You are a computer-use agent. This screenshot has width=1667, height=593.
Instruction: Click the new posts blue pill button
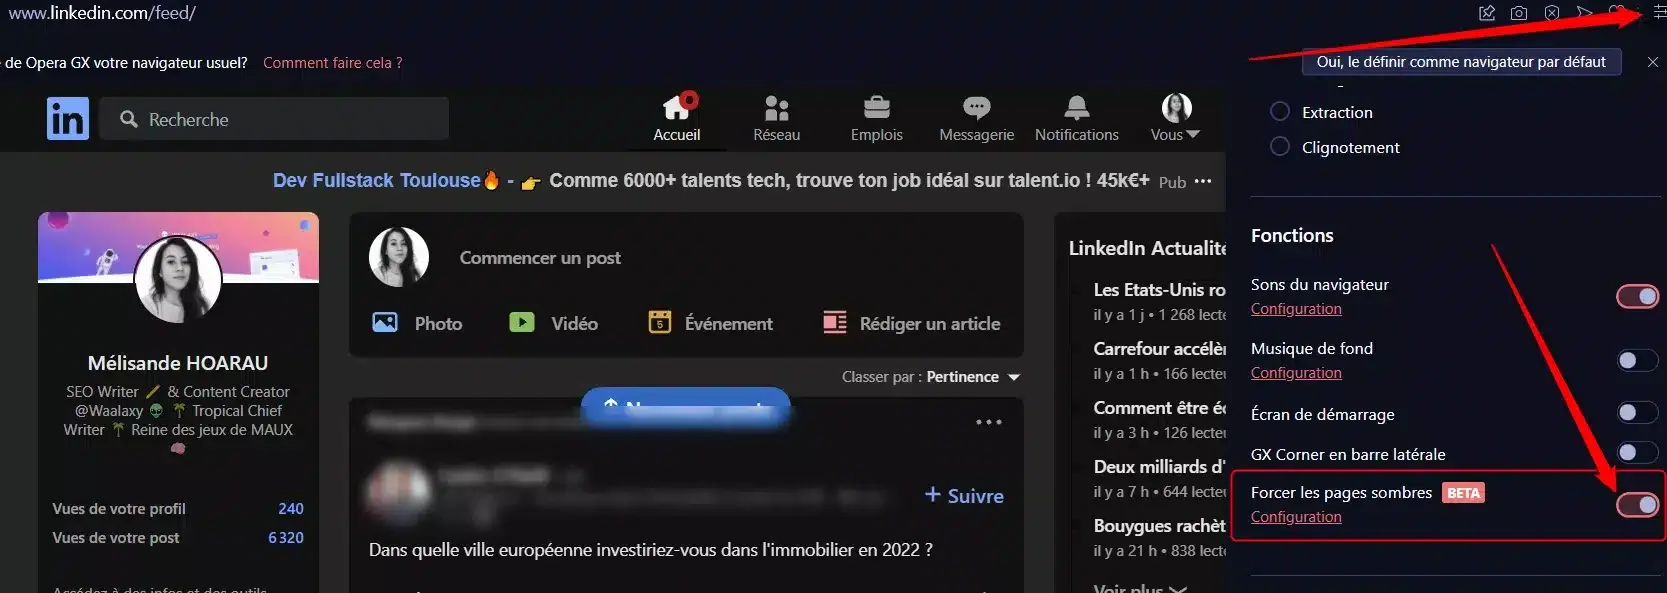pyautogui.click(x=686, y=407)
